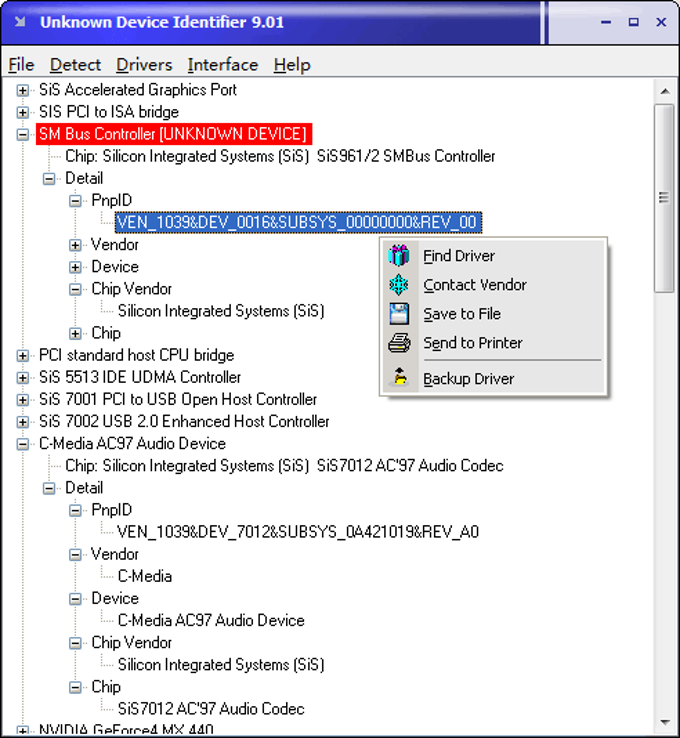Select the SiS 5513 IDE UDMA Controller item
This screenshot has height=738, width=680.
tap(139, 377)
